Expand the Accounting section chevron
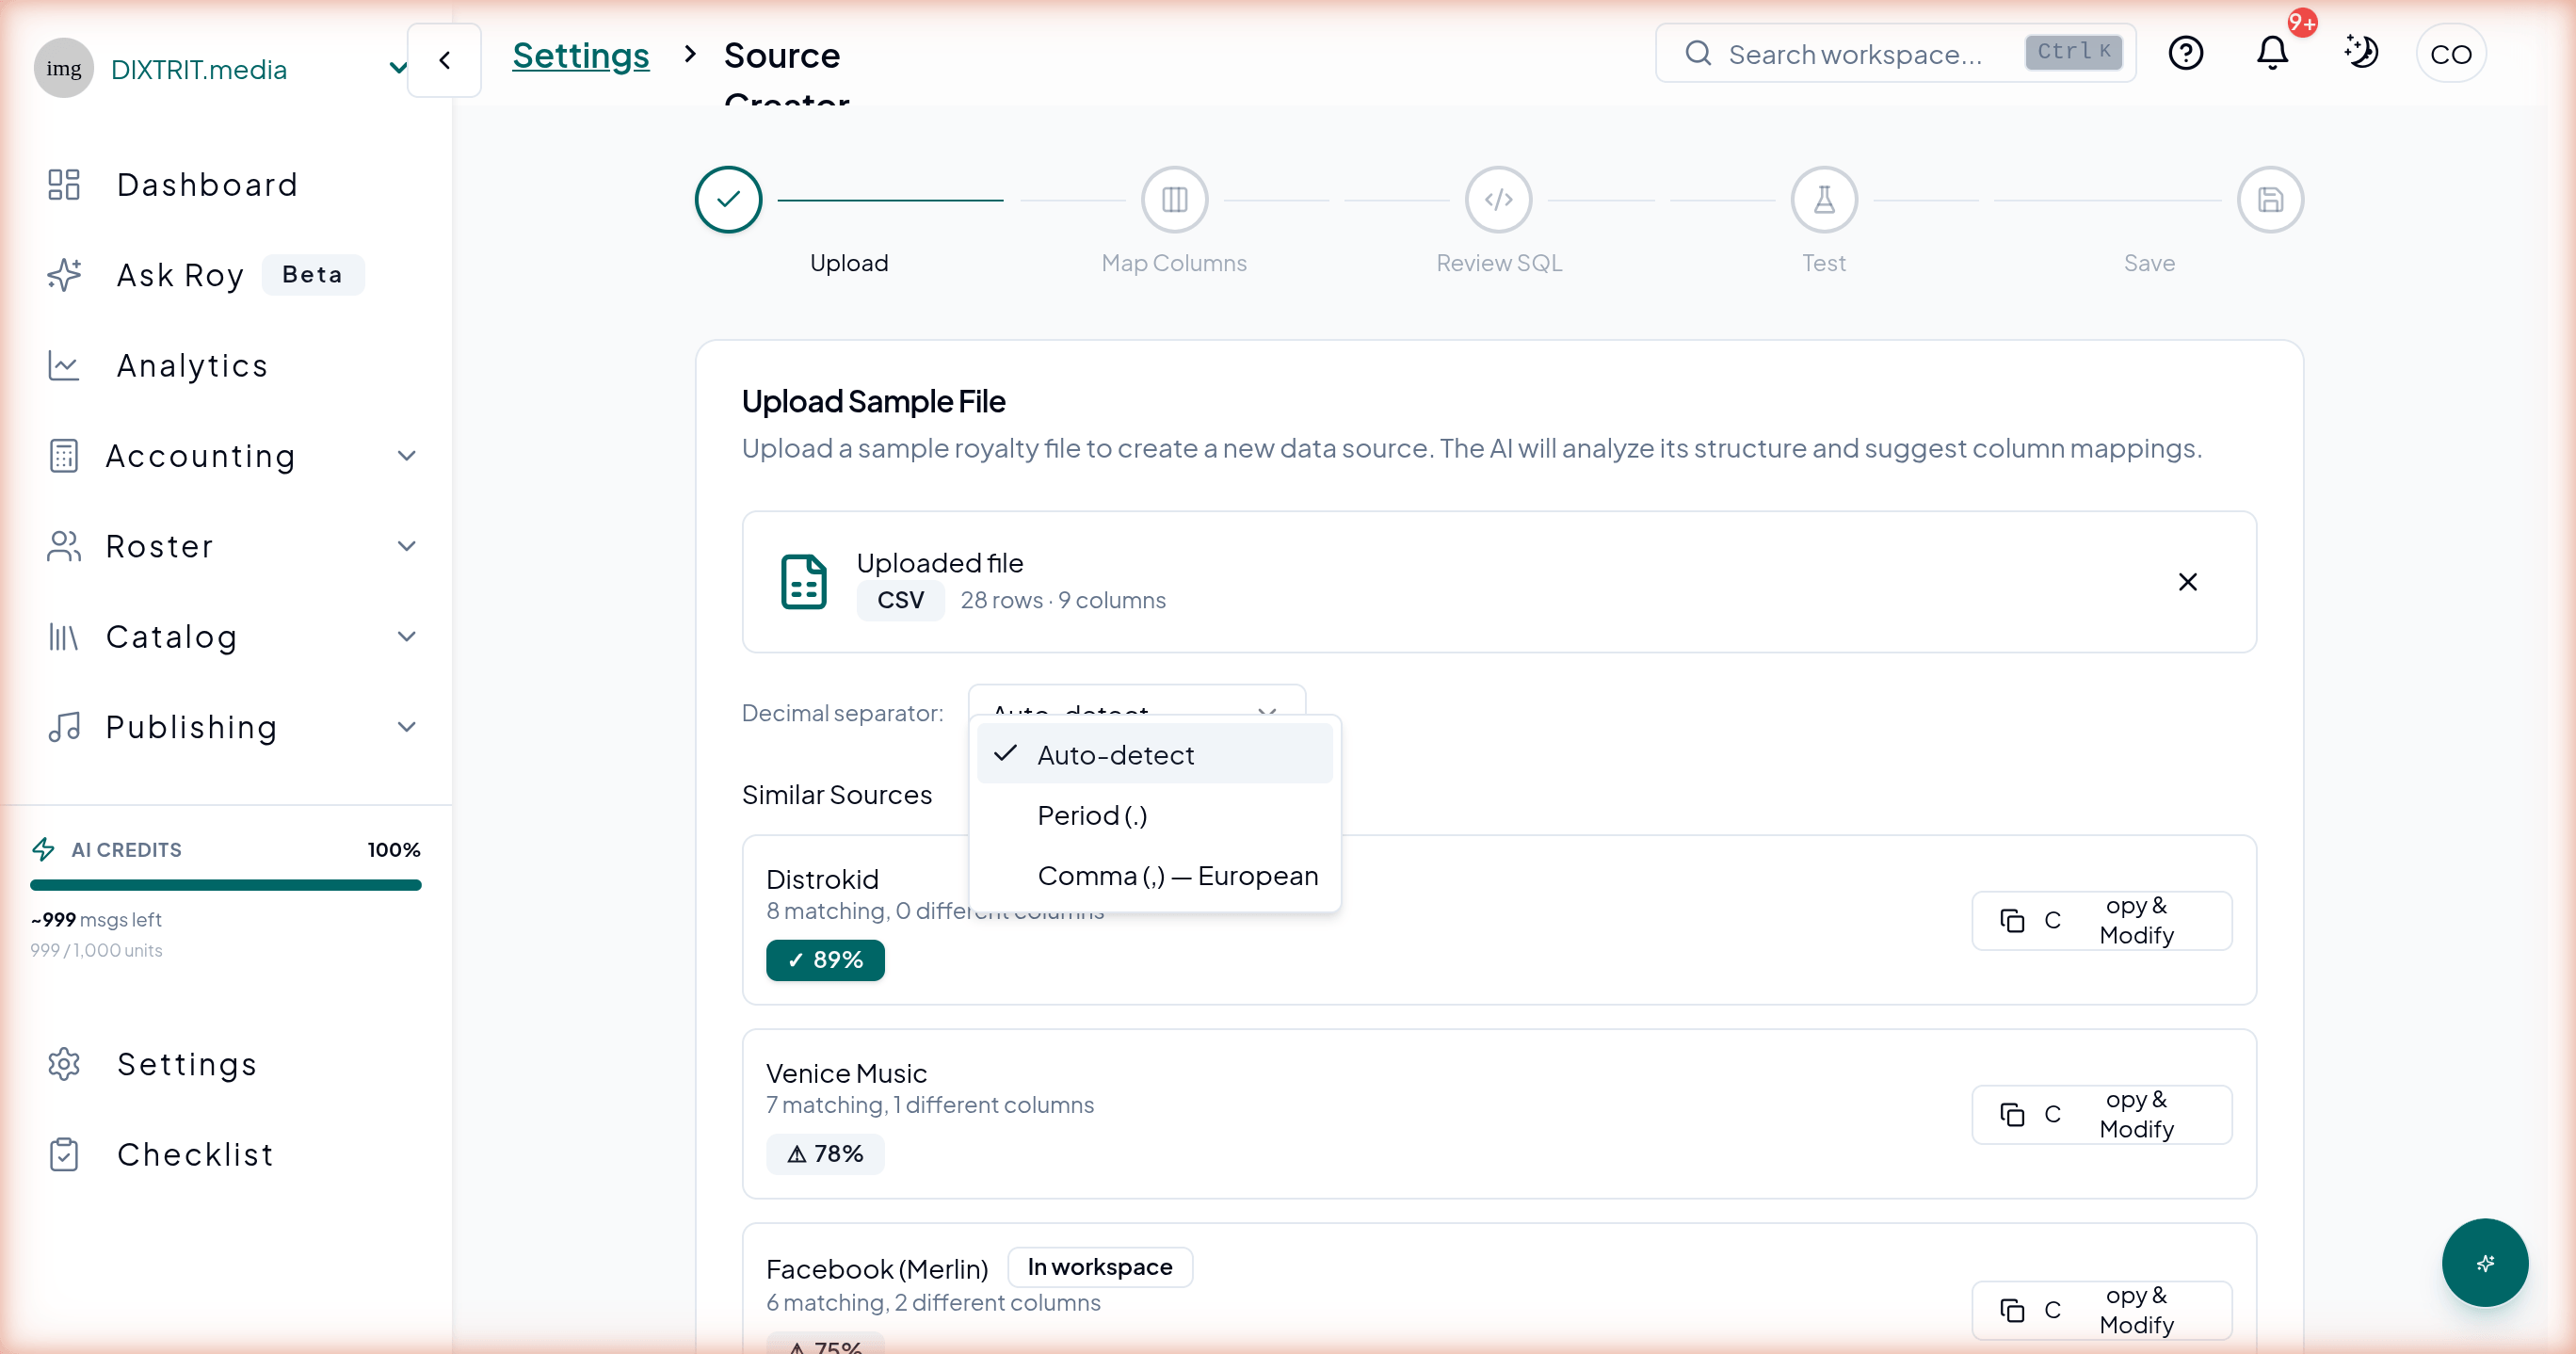The image size is (2576, 1354). pos(406,456)
